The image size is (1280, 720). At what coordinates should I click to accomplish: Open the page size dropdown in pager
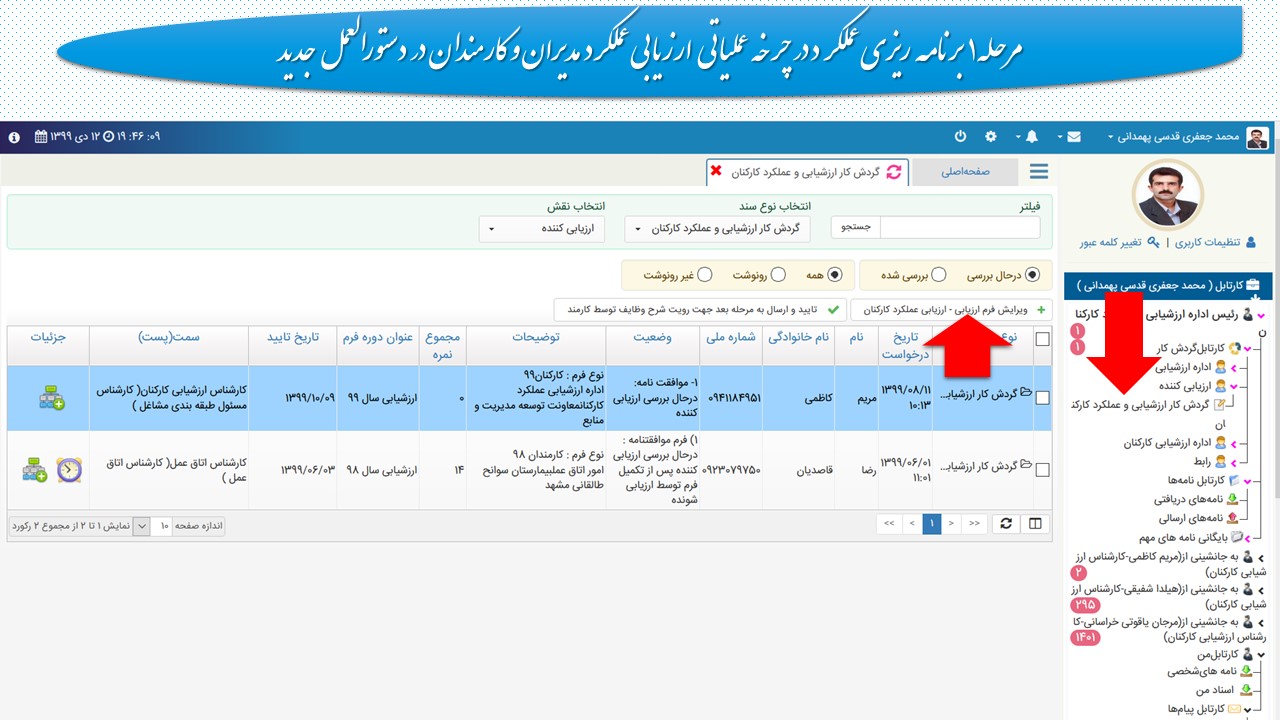pos(141,525)
